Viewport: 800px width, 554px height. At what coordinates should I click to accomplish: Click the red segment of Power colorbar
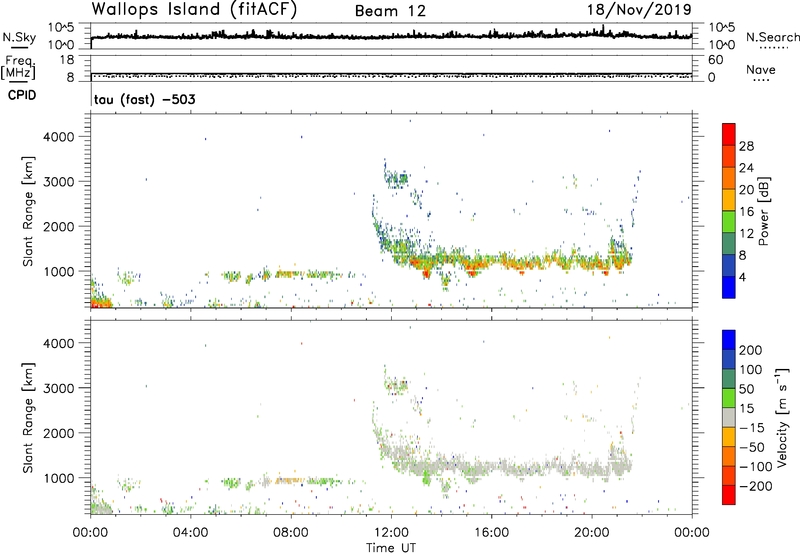[729, 134]
